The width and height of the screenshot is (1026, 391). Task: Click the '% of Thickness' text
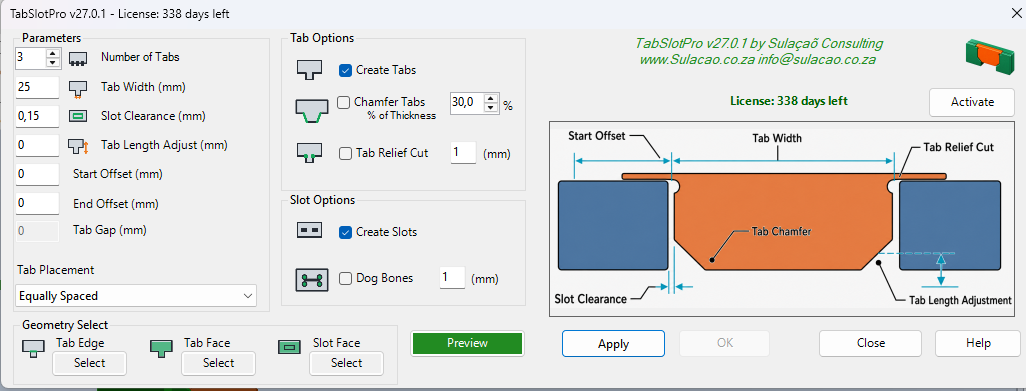[402, 115]
